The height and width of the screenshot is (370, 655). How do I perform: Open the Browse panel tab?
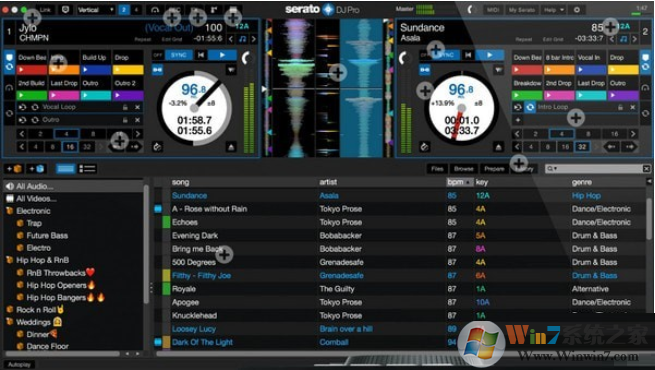click(464, 169)
